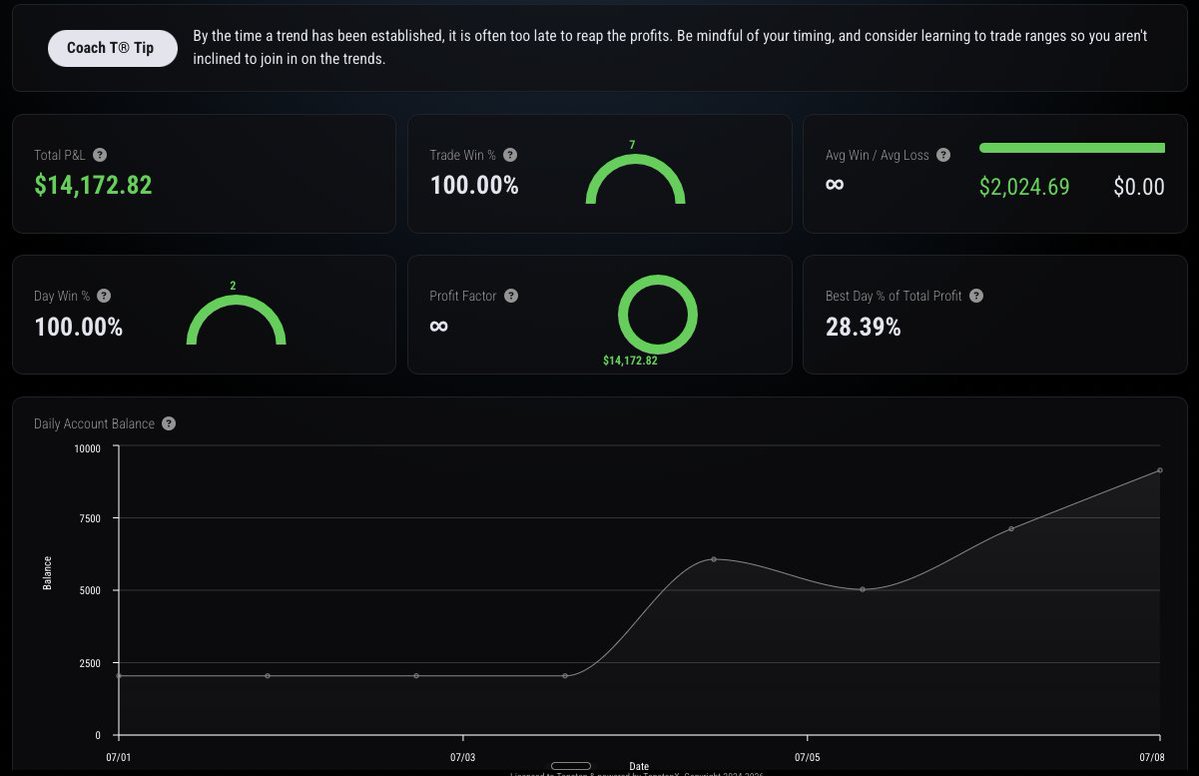Open help icon next to Trade Win %

click(x=510, y=155)
